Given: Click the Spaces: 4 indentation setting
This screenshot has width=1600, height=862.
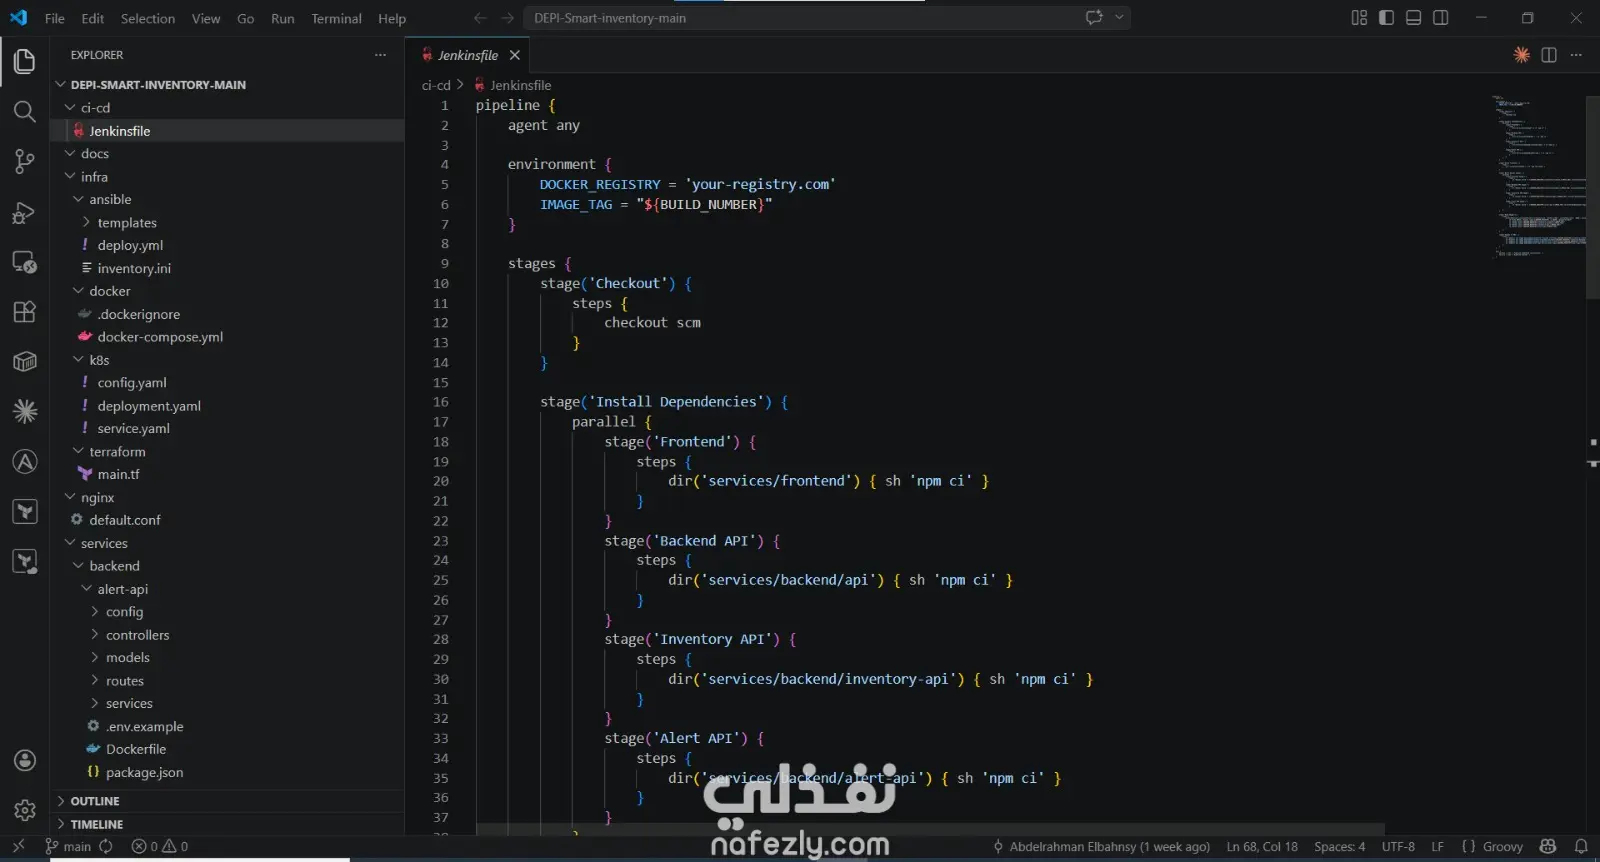Looking at the screenshot, I should pos(1340,847).
